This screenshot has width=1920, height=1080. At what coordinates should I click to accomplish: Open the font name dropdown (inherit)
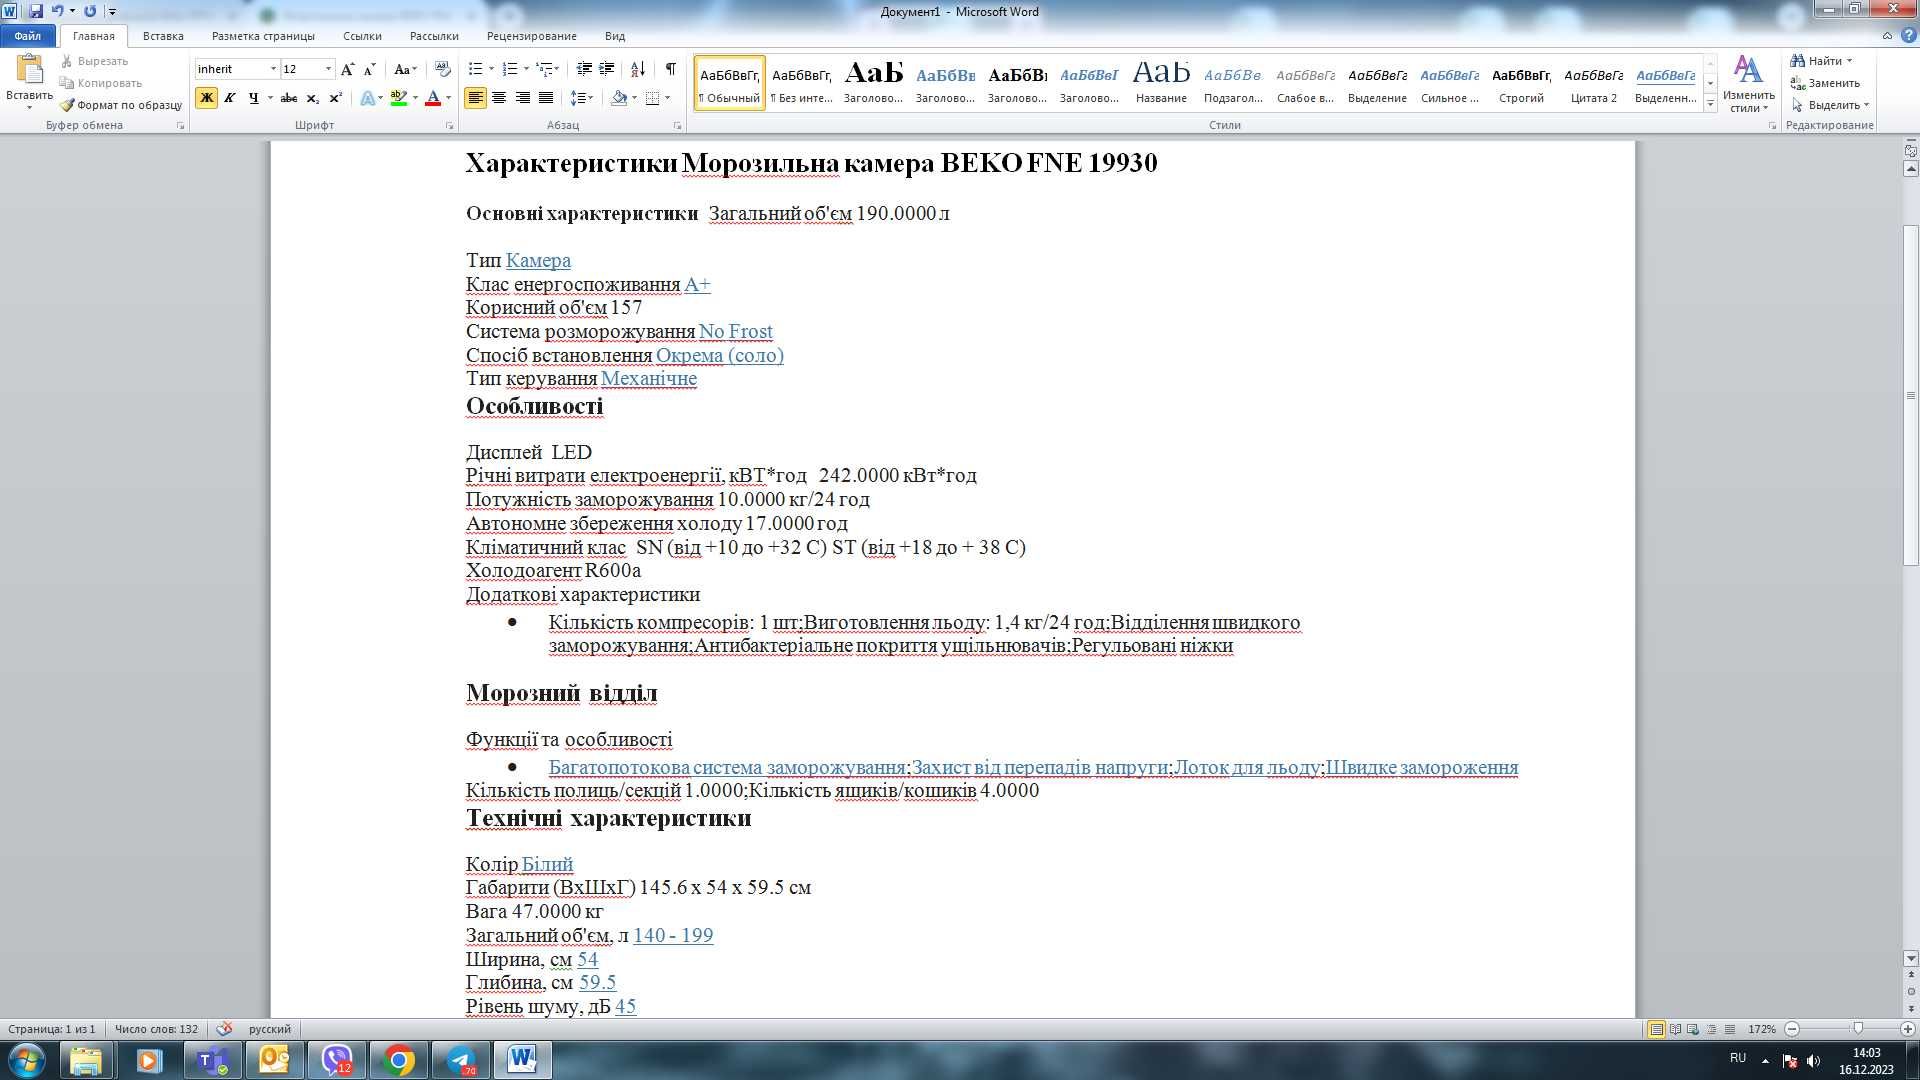coord(272,69)
